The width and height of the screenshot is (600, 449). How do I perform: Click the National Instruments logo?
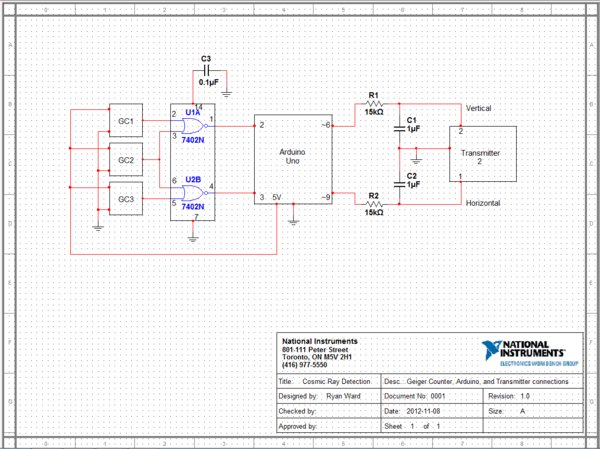530,353
